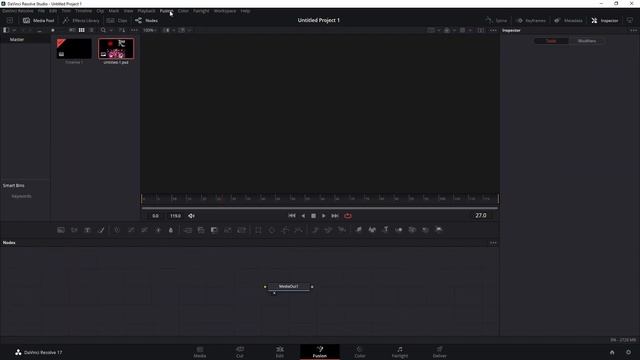Image resolution: width=640 pixels, height=360 pixels.
Task: Toggle the Media Pool panel
Action: coord(38,20)
